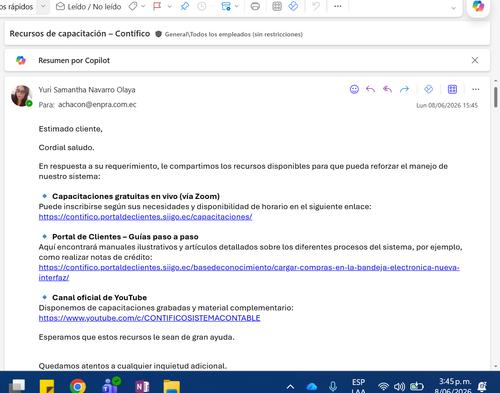The height and width of the screenshot is (393, 500).
Task: Close the Resumen por Copilot panel
Action: point(475,60)
